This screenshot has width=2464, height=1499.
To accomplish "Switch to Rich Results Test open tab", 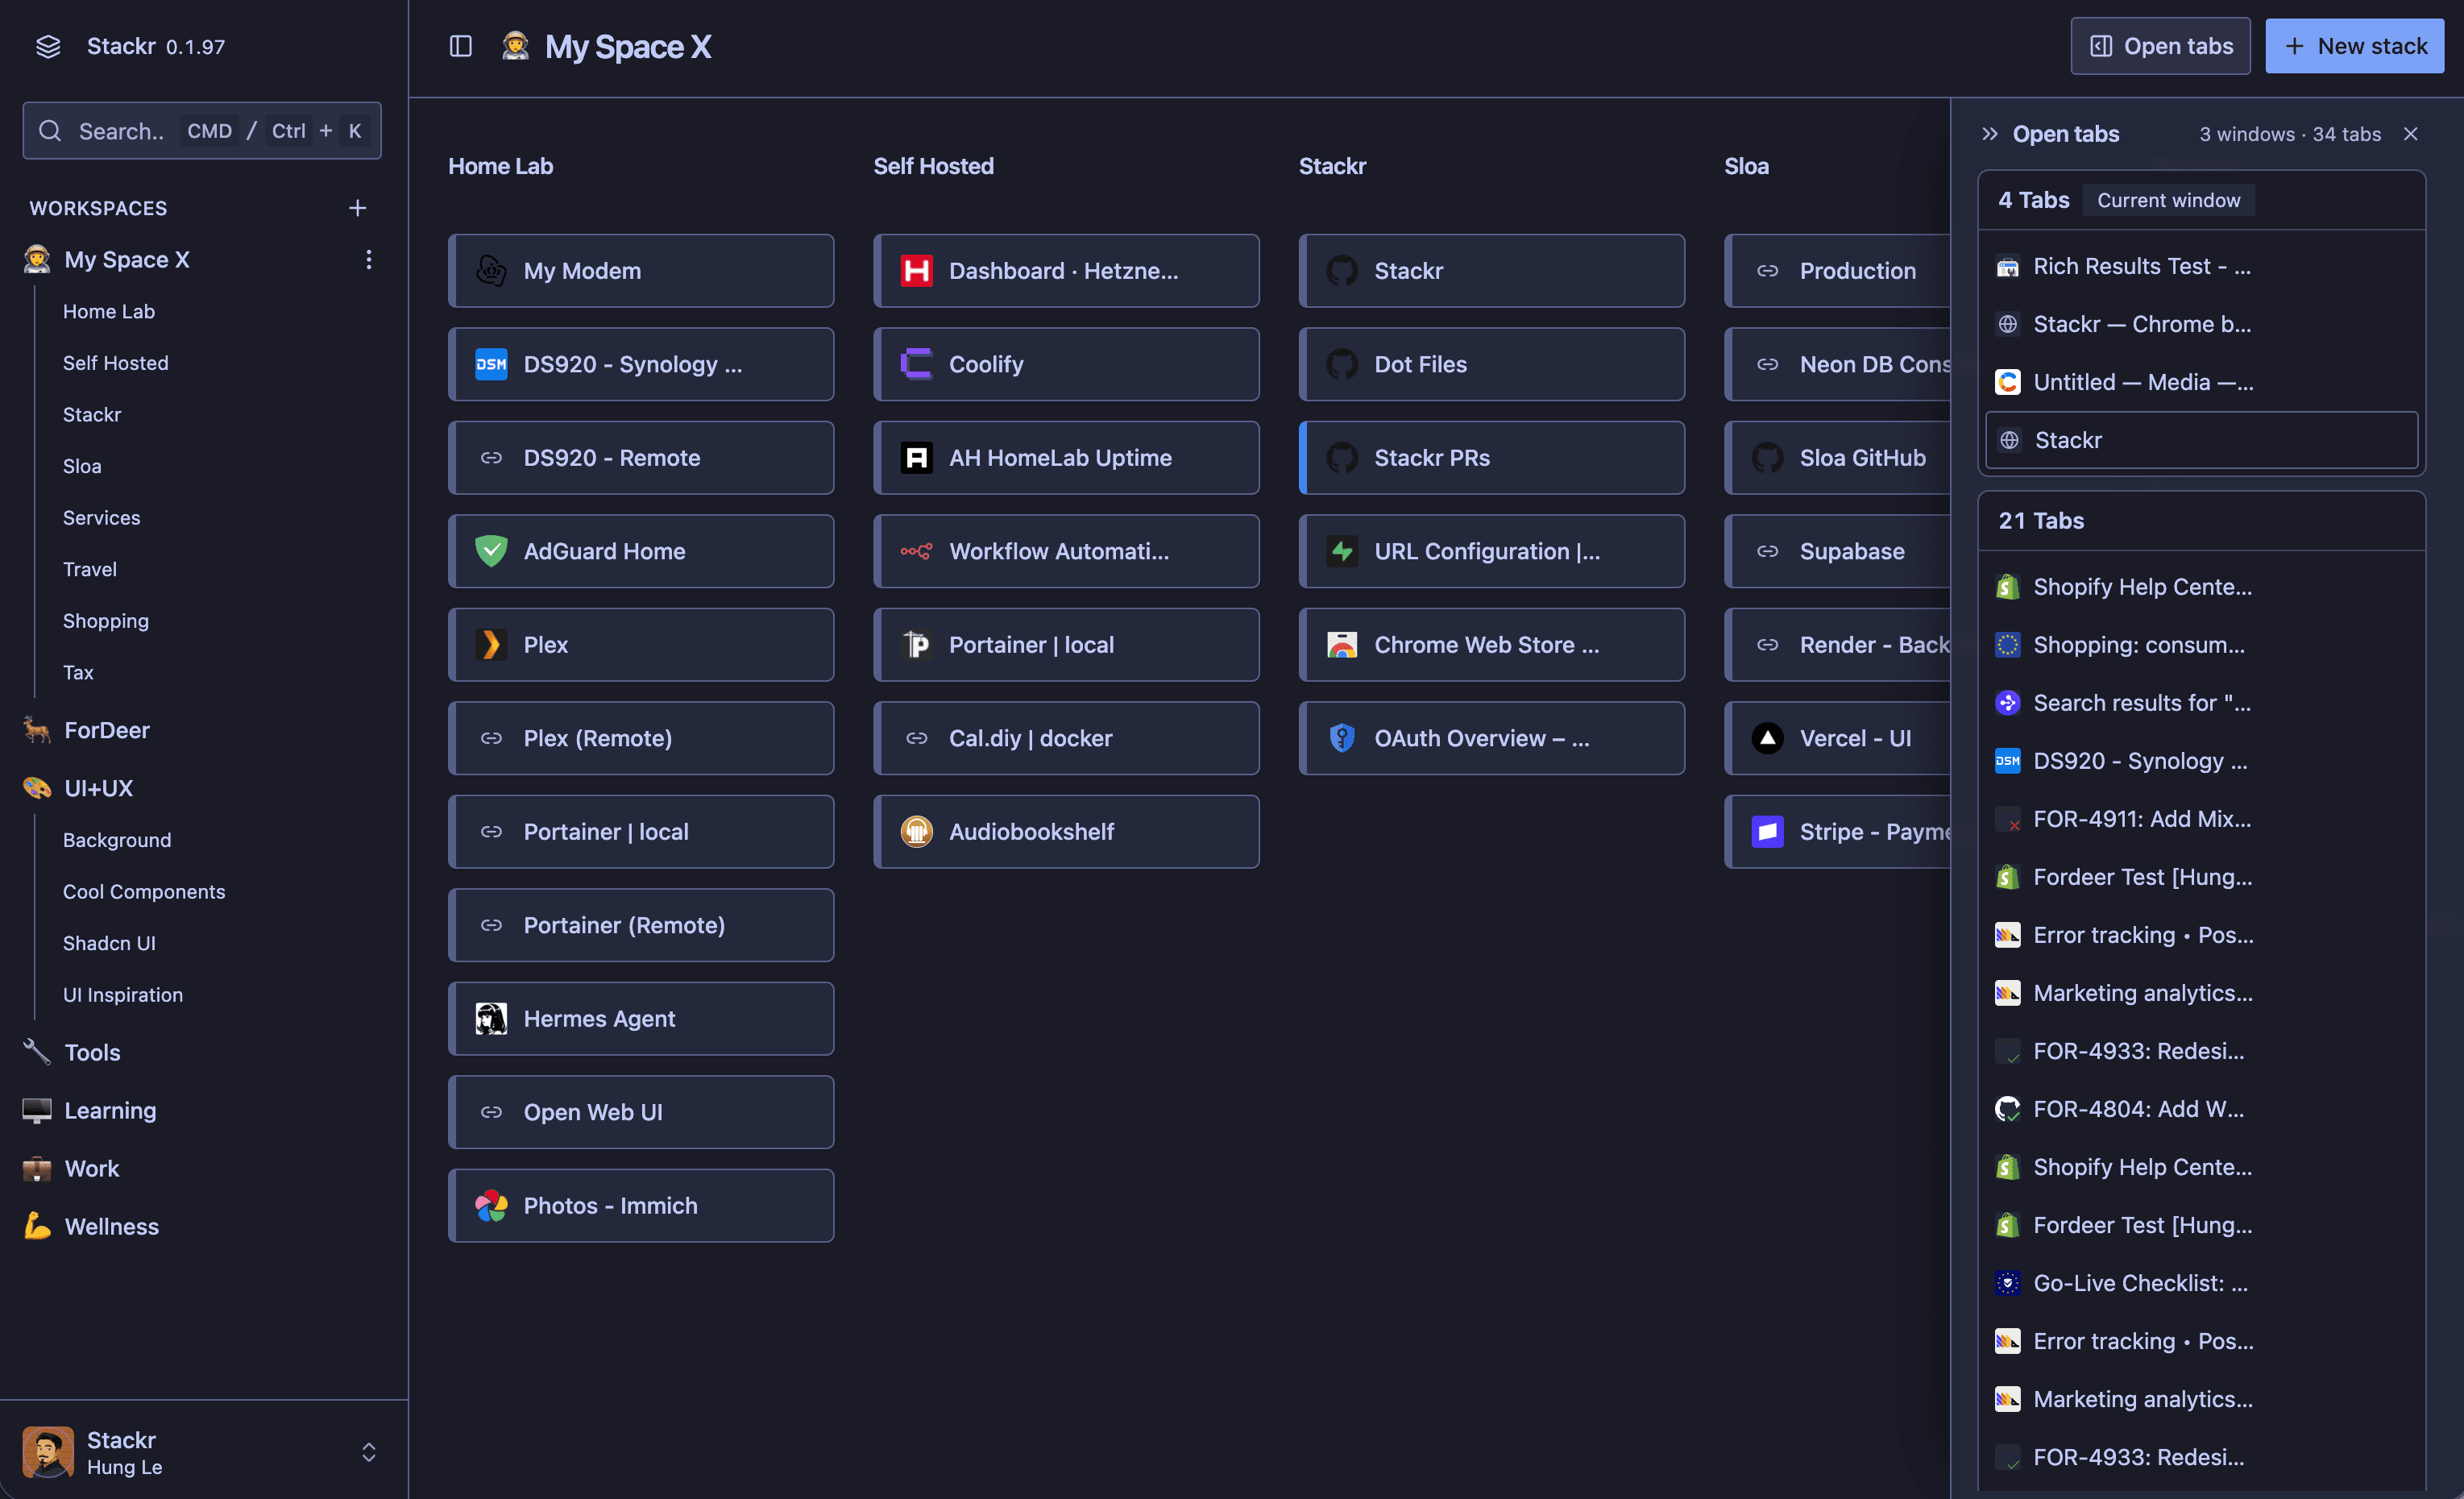I will 2201,266.
